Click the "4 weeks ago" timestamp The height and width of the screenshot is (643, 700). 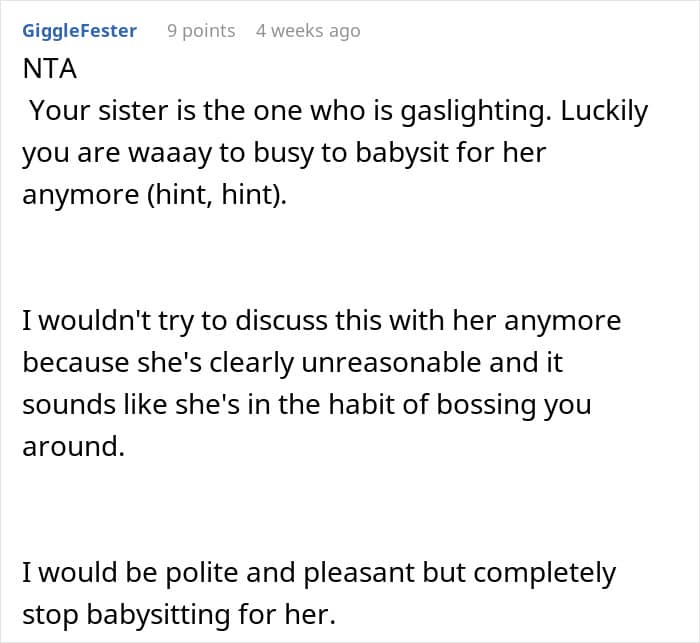coord(307,30)
